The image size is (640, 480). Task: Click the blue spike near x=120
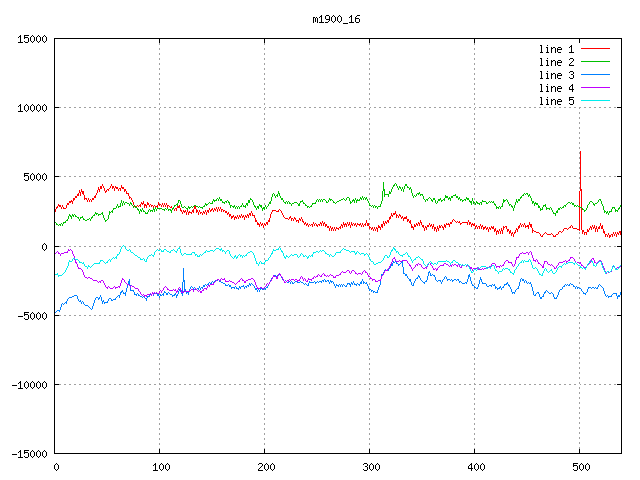(x=183, y=275)
